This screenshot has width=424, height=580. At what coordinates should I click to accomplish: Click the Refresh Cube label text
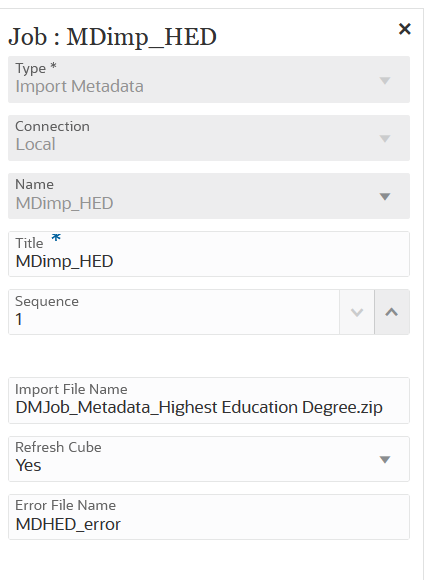click(58, 447)
